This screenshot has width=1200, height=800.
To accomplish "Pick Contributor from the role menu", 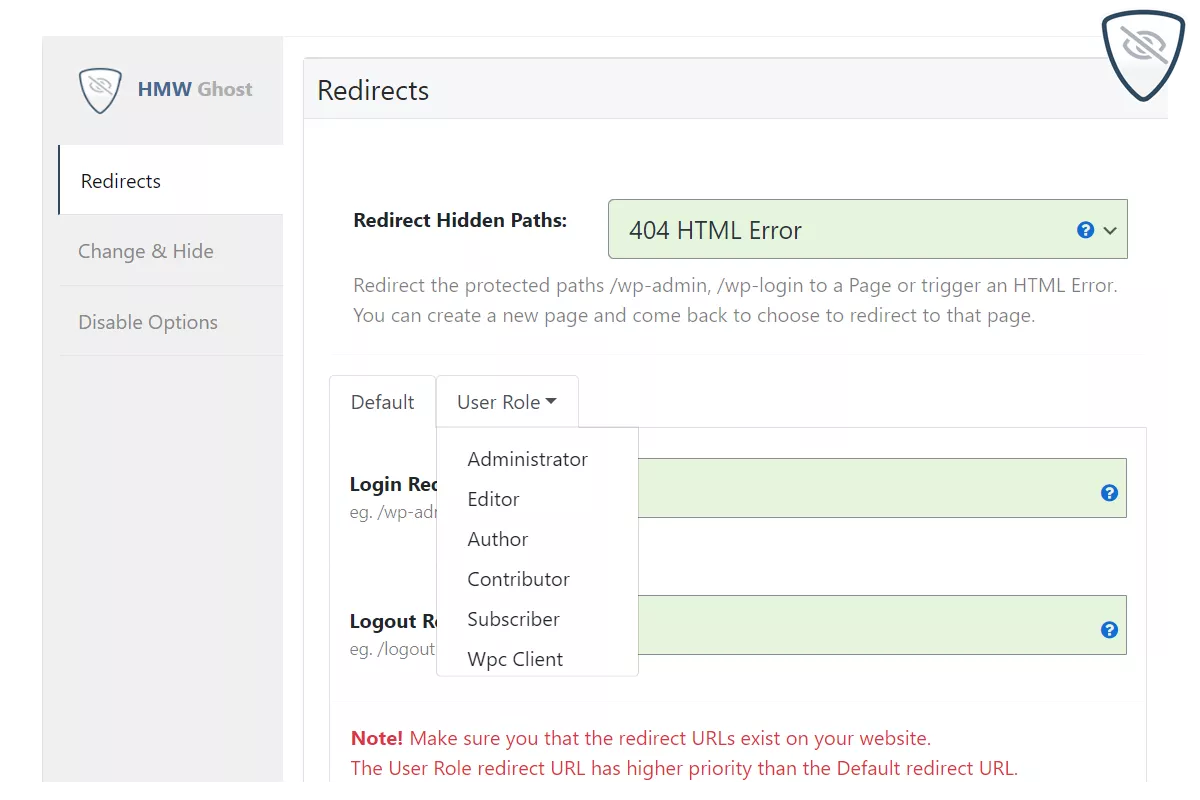I will point(518,579).
